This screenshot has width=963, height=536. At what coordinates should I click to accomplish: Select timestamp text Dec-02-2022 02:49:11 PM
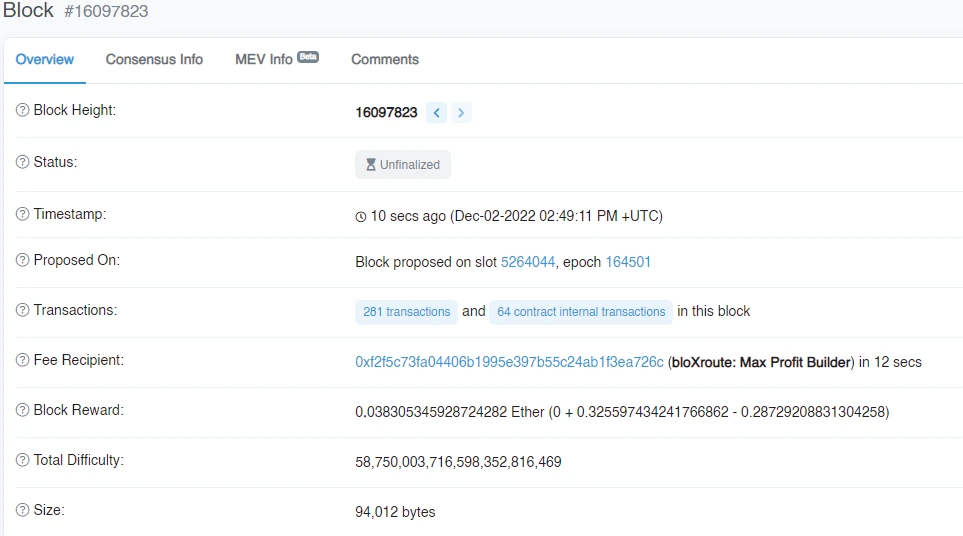tap(536, 216)
